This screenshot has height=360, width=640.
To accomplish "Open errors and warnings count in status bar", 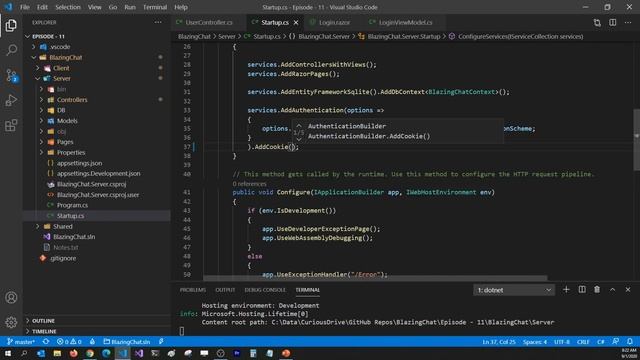I will pos(69,342).
